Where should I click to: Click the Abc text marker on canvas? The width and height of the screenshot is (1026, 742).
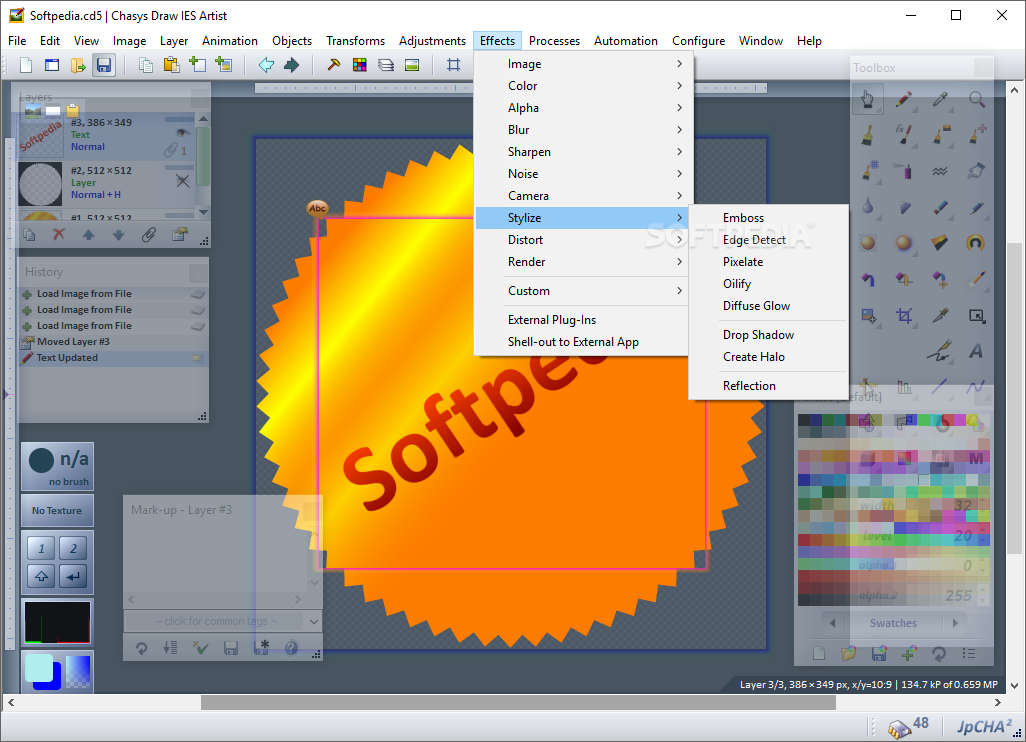tap(317, 208)
